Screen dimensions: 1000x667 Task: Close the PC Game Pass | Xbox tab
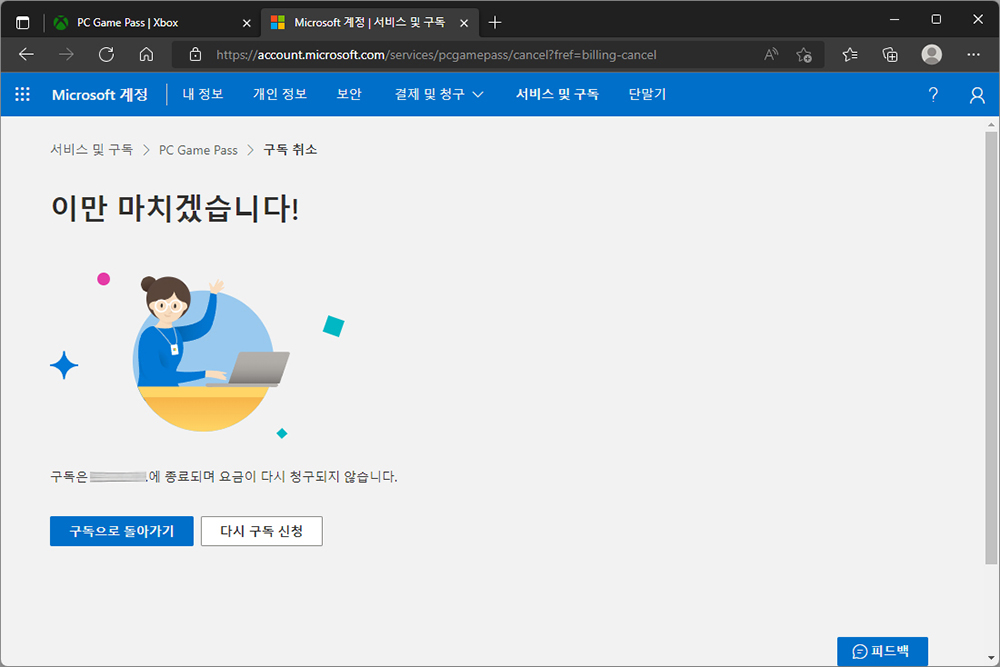point(247,23)
